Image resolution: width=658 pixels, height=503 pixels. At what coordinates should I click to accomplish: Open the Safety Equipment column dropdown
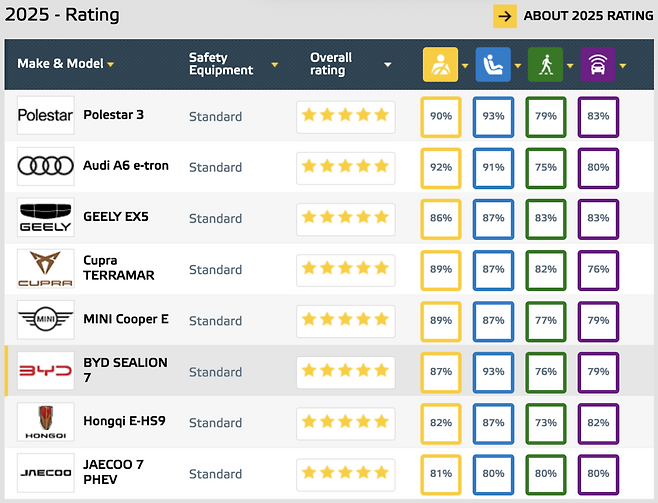coord(274,65)
